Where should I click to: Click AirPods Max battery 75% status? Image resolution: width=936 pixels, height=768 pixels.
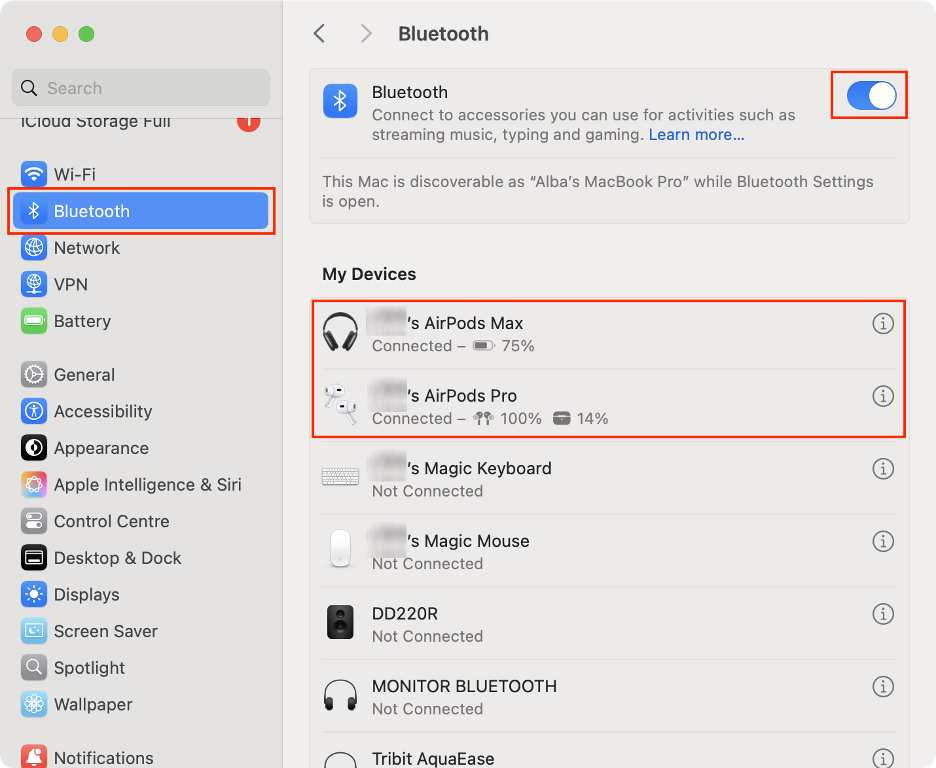coord(503,346)
